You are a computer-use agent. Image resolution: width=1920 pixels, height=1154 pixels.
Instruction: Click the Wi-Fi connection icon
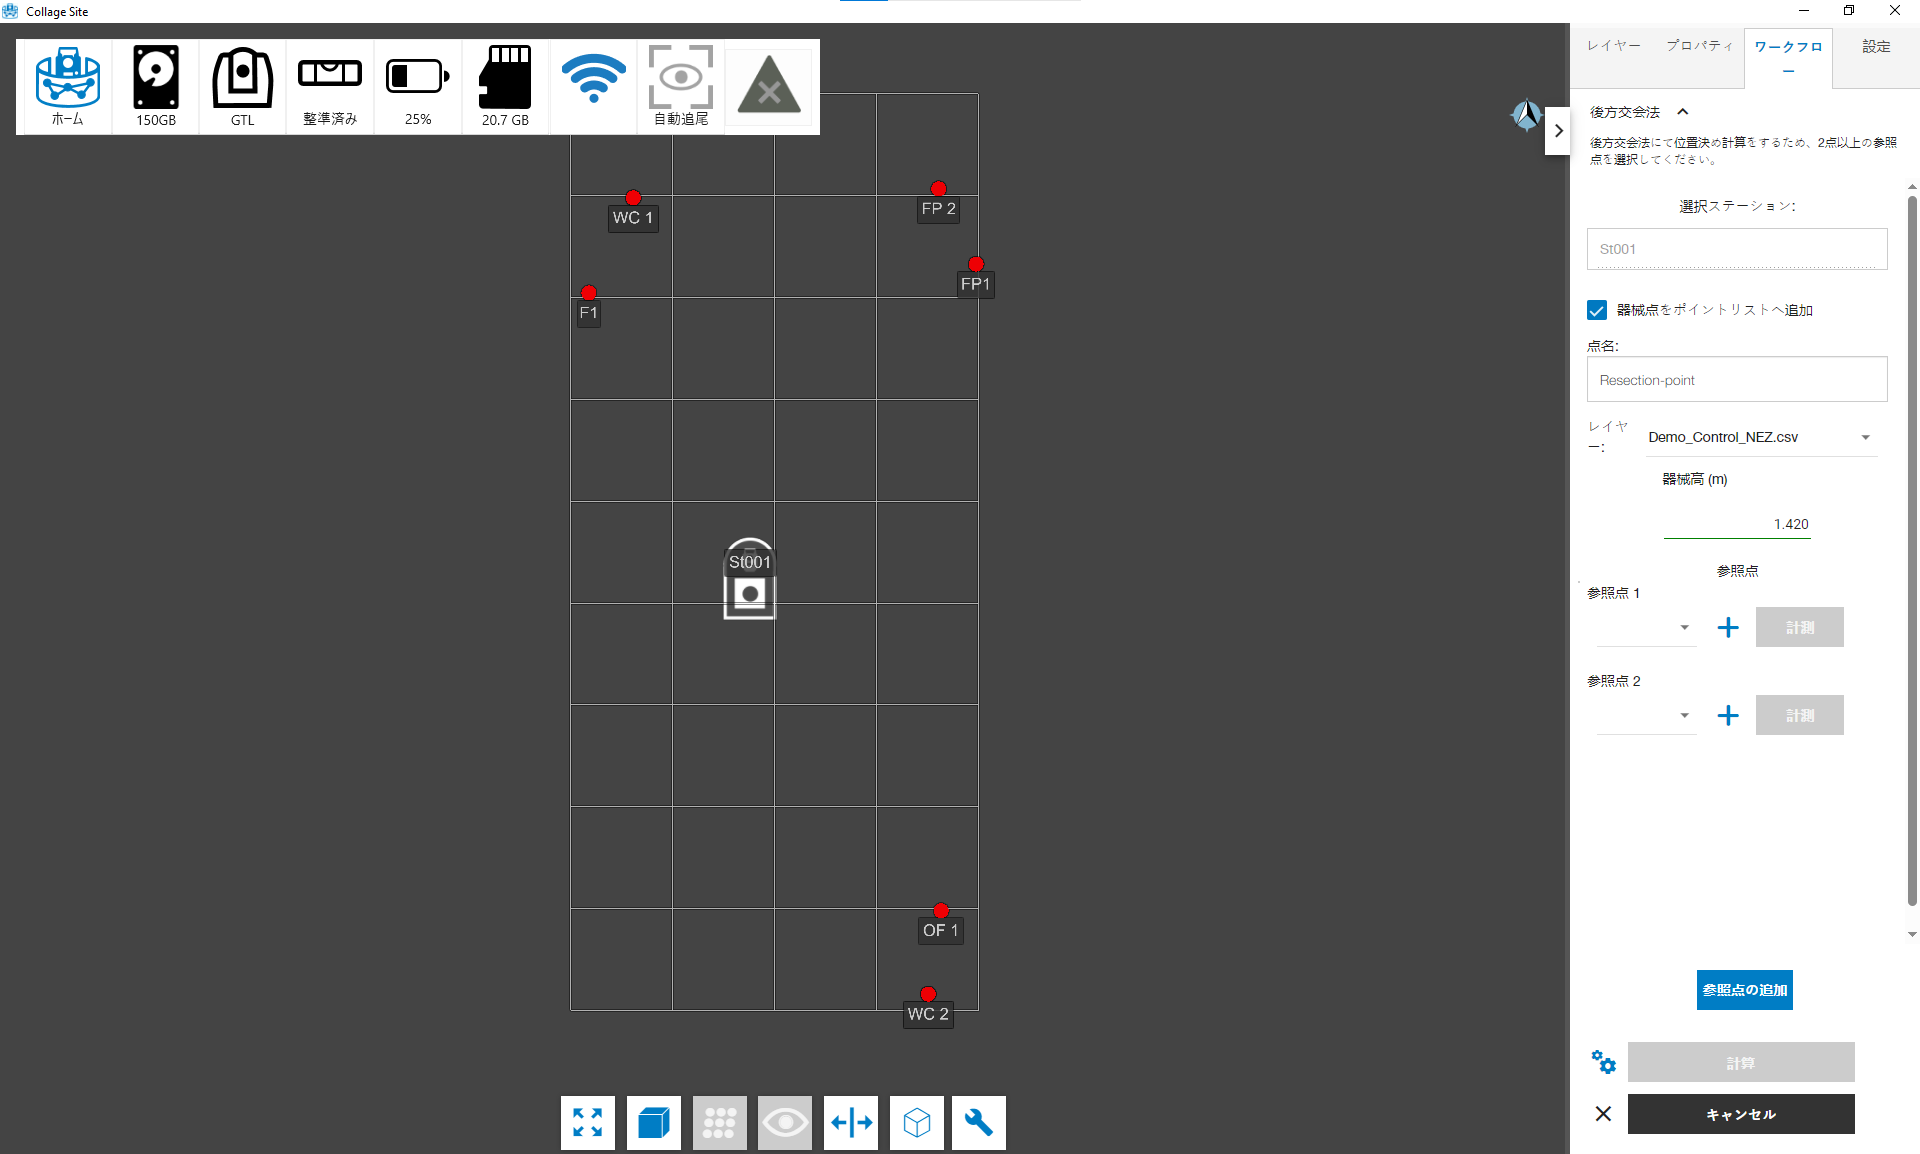click(593, 80)
